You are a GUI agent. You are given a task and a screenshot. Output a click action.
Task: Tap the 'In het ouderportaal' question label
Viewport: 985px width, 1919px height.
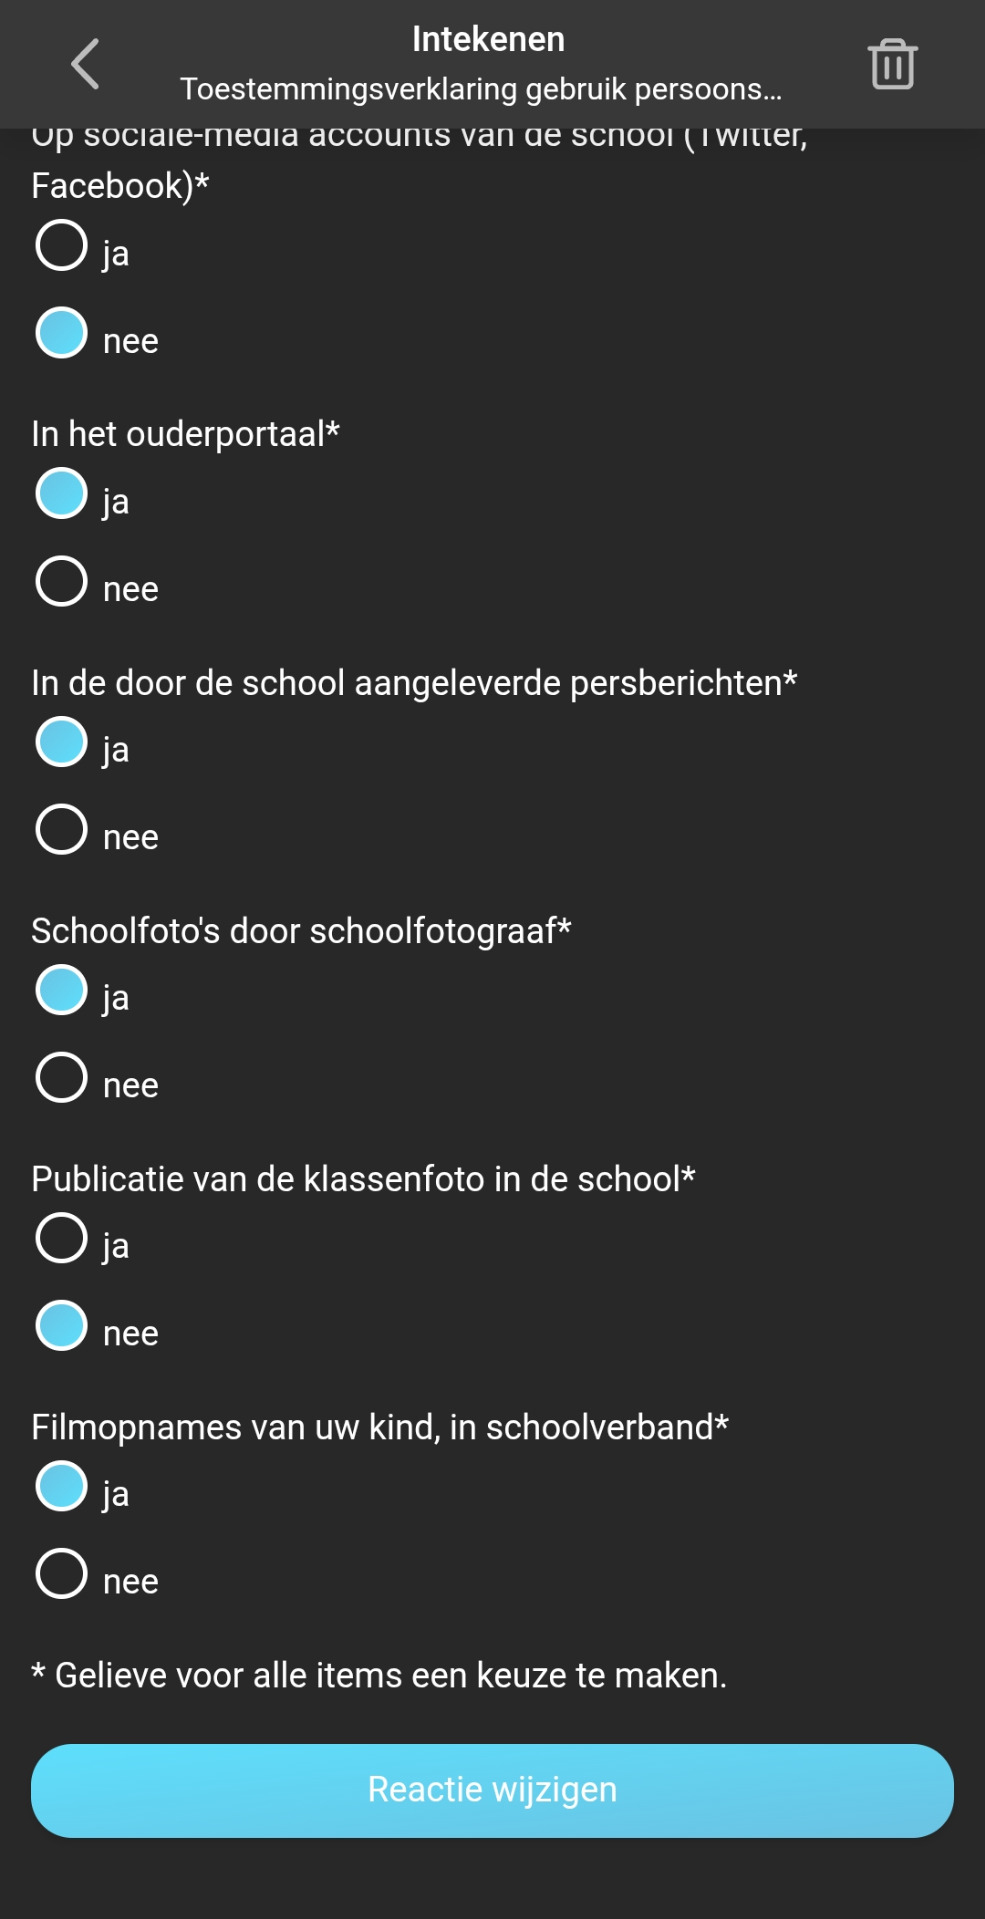[x=185, y=434]
